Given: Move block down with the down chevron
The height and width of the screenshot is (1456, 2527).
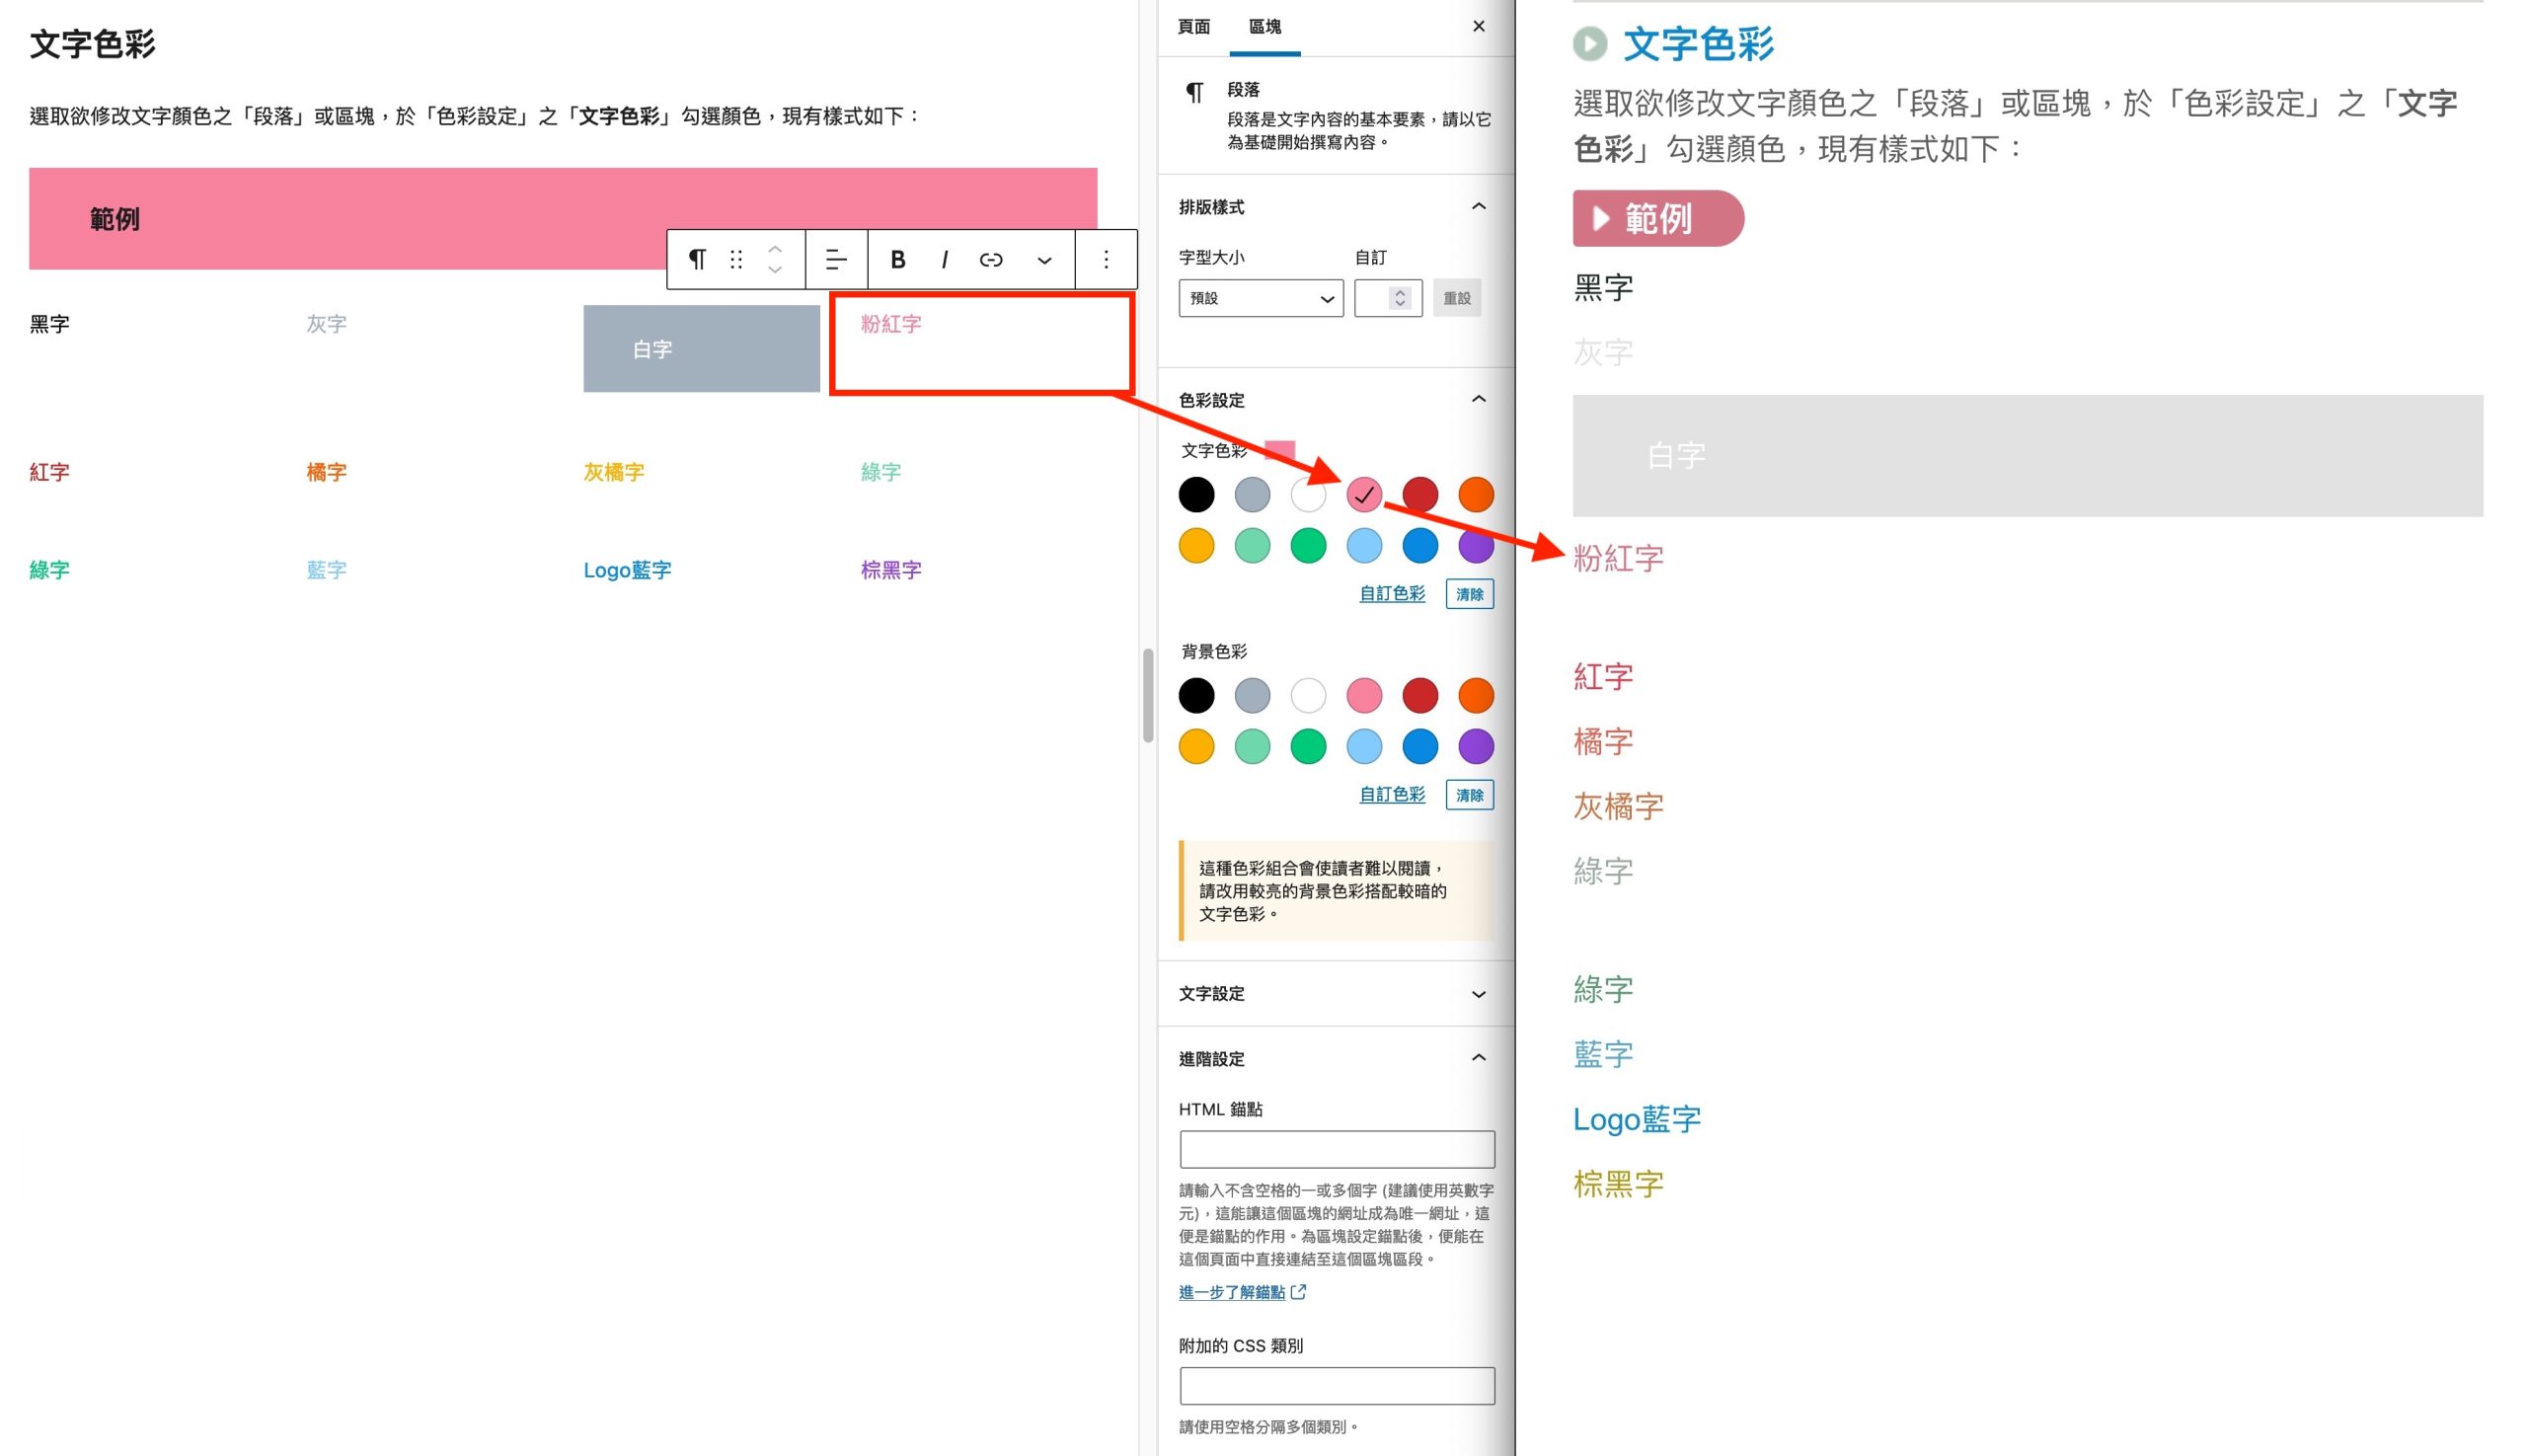Looking at the screenshot, I should click(x=775, y=271).
